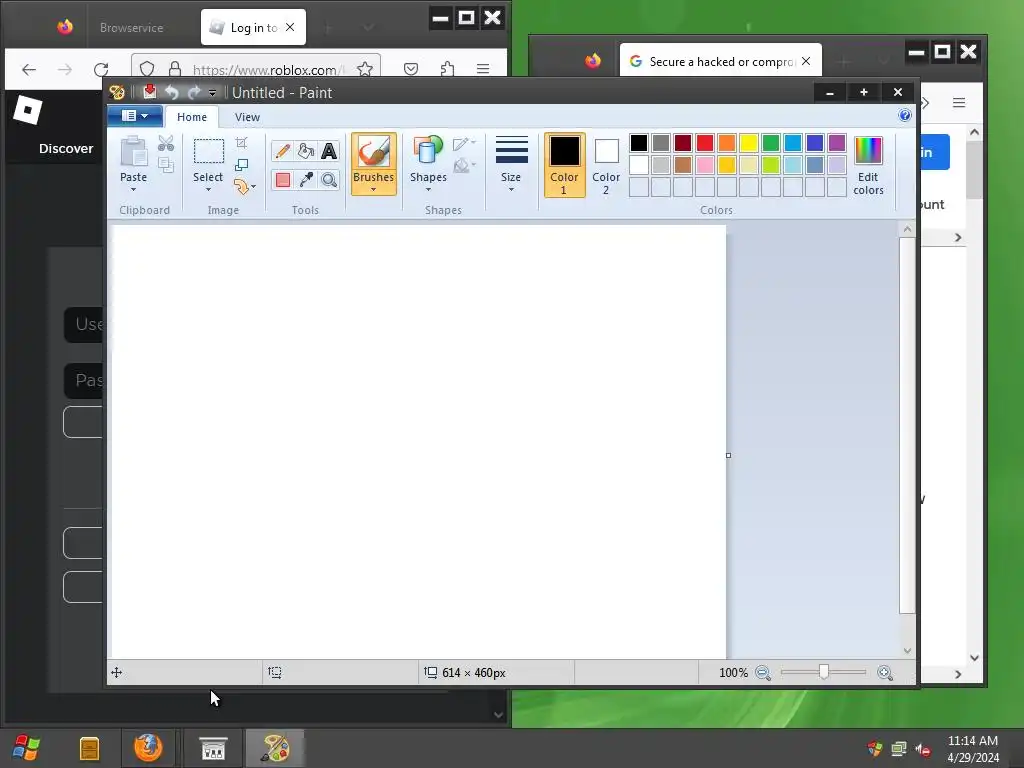The width and height of the screenshot is (1024, 768).
Task: Click the right-edge canvas resize handle
Action: click(728, 455)
